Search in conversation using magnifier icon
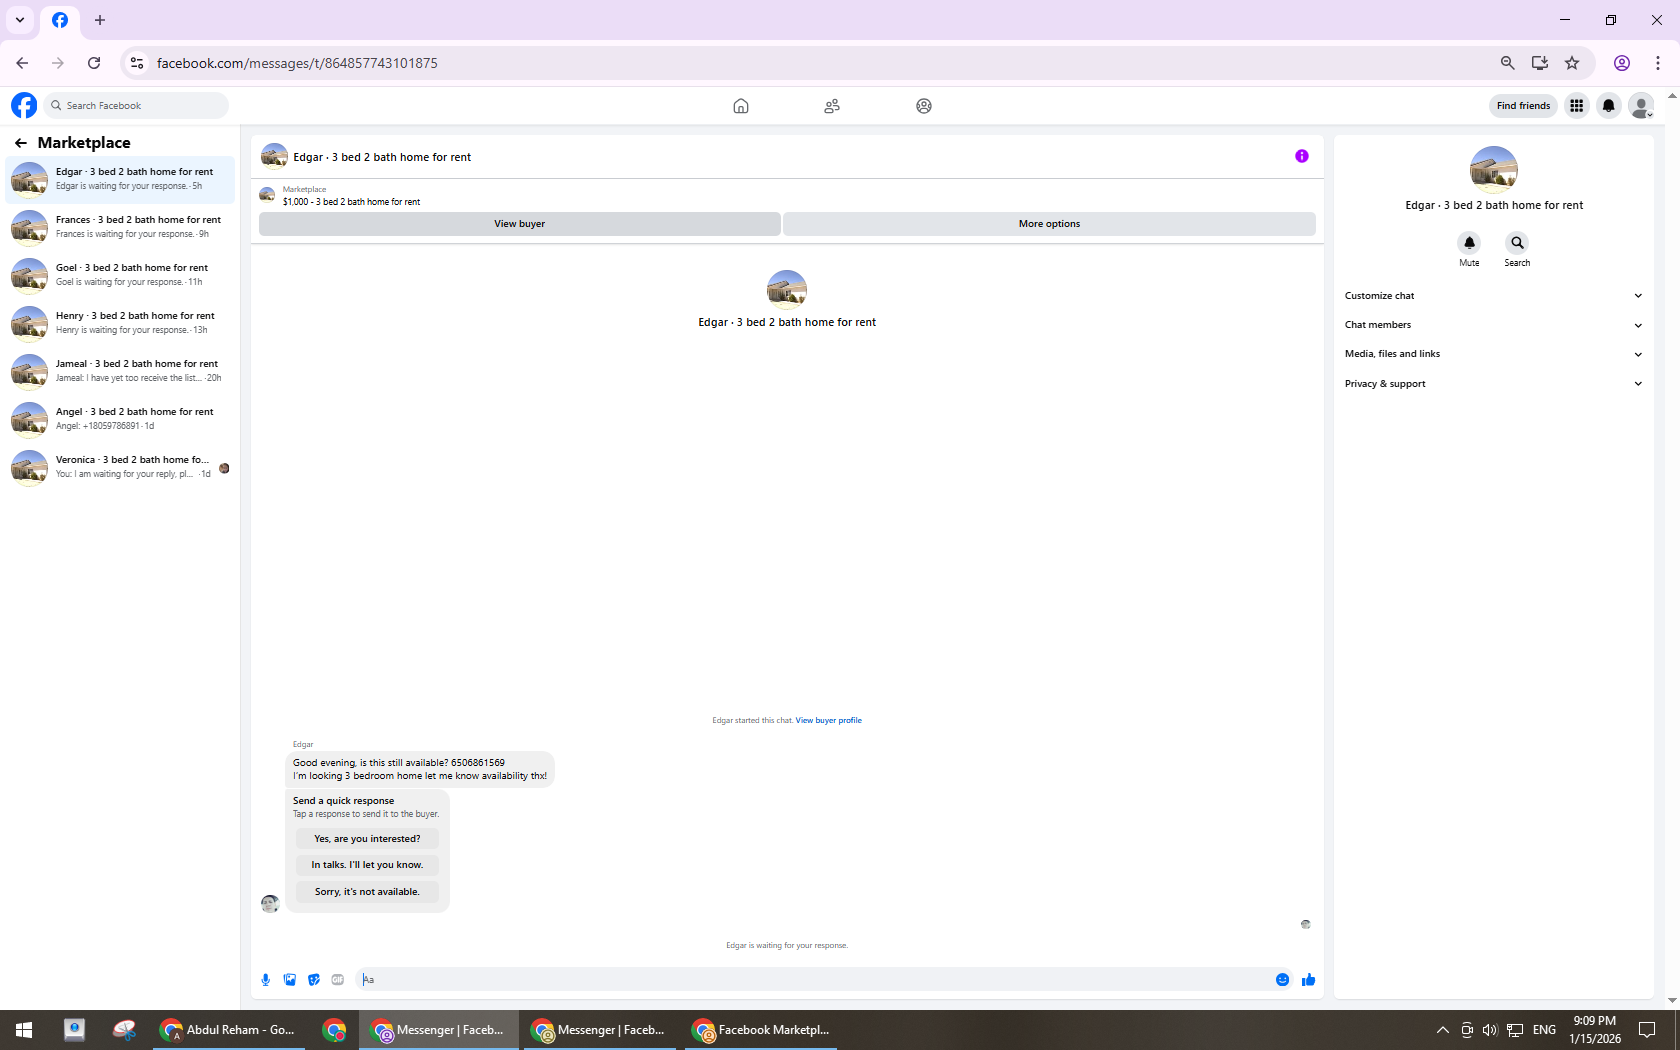This screenshot has height=1050, width=1680. click(x=1517, y=243)
